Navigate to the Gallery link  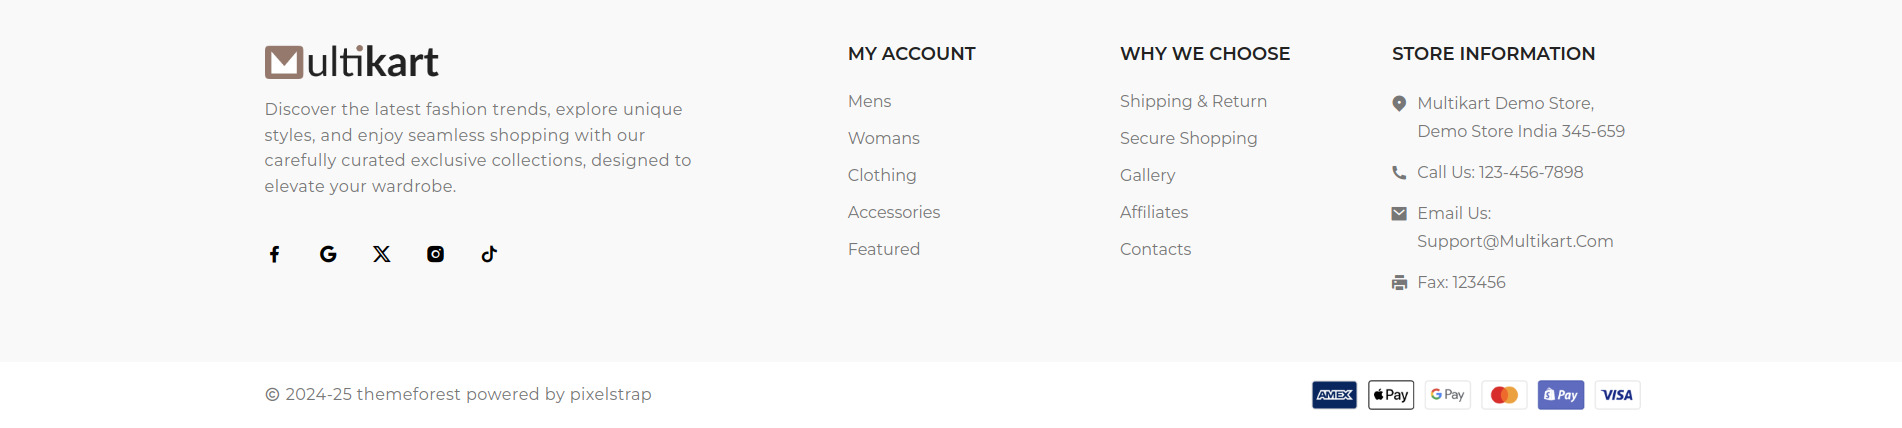pos(1147,175)
